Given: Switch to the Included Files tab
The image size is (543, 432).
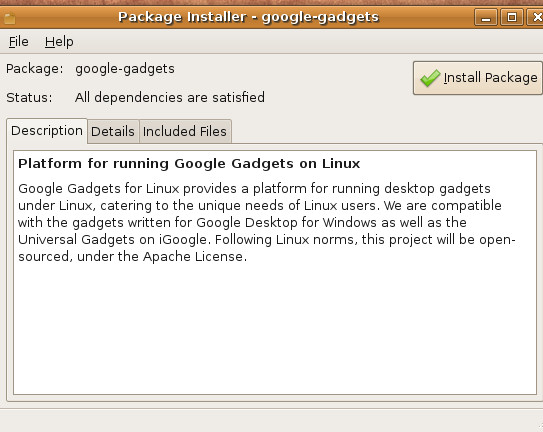Looking at the screenshot, I should [x=185, y=131].
